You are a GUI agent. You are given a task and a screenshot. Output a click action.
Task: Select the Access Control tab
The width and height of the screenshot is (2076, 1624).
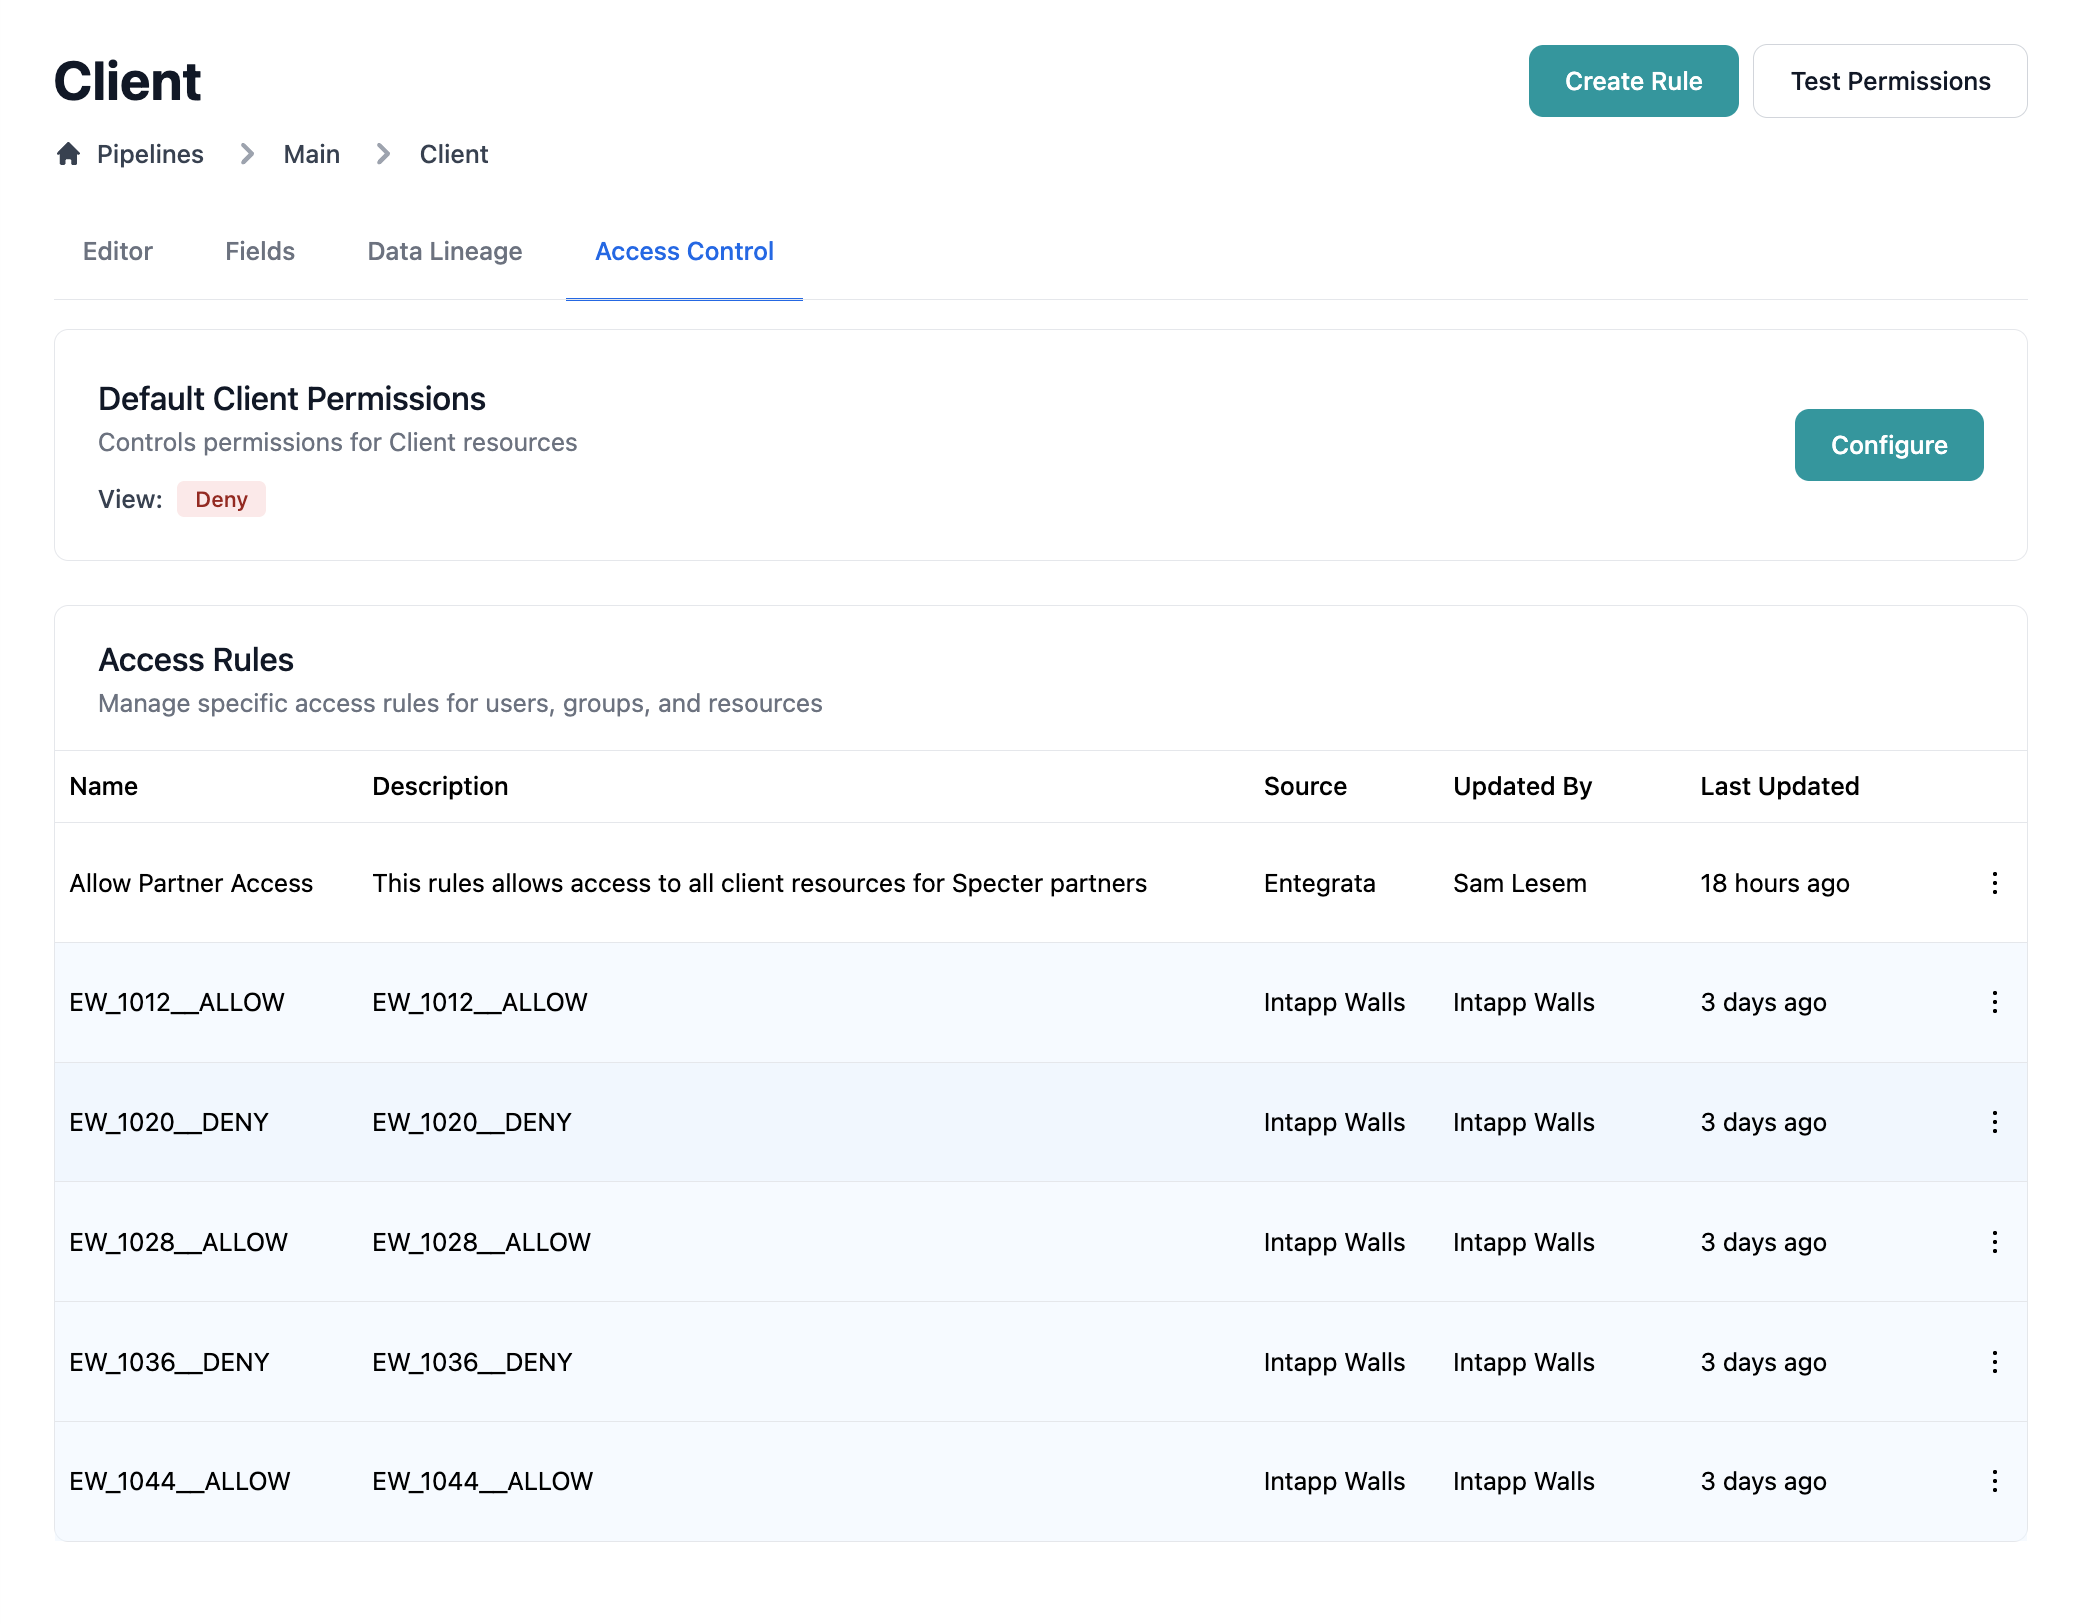coord(684,251)
